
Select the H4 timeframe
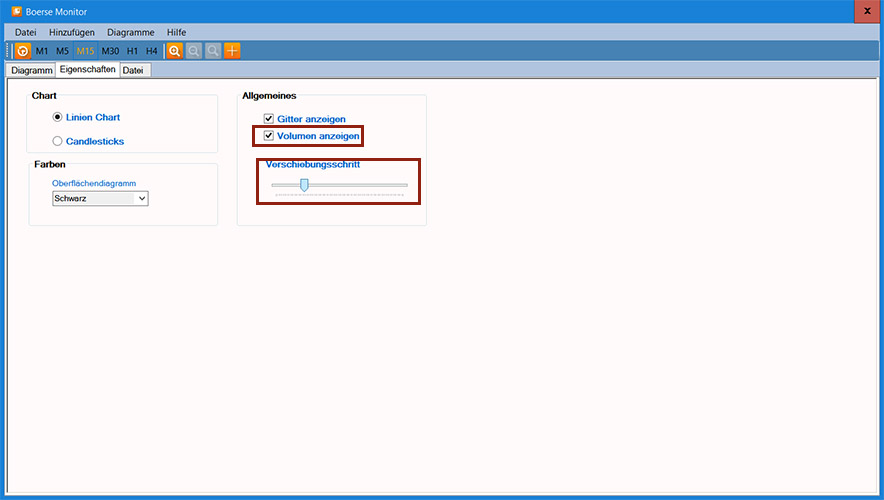pyautogui.click(x=151, y=51)
